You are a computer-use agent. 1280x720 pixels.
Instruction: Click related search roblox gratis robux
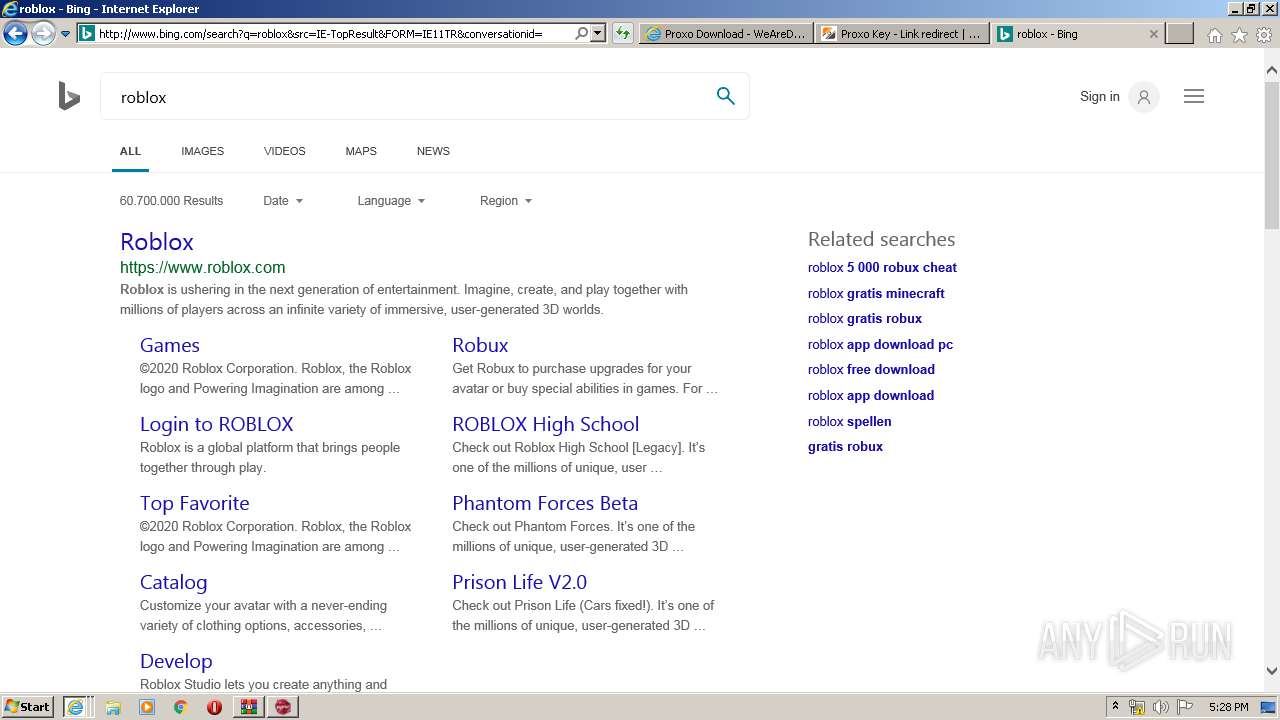[865, 318]
